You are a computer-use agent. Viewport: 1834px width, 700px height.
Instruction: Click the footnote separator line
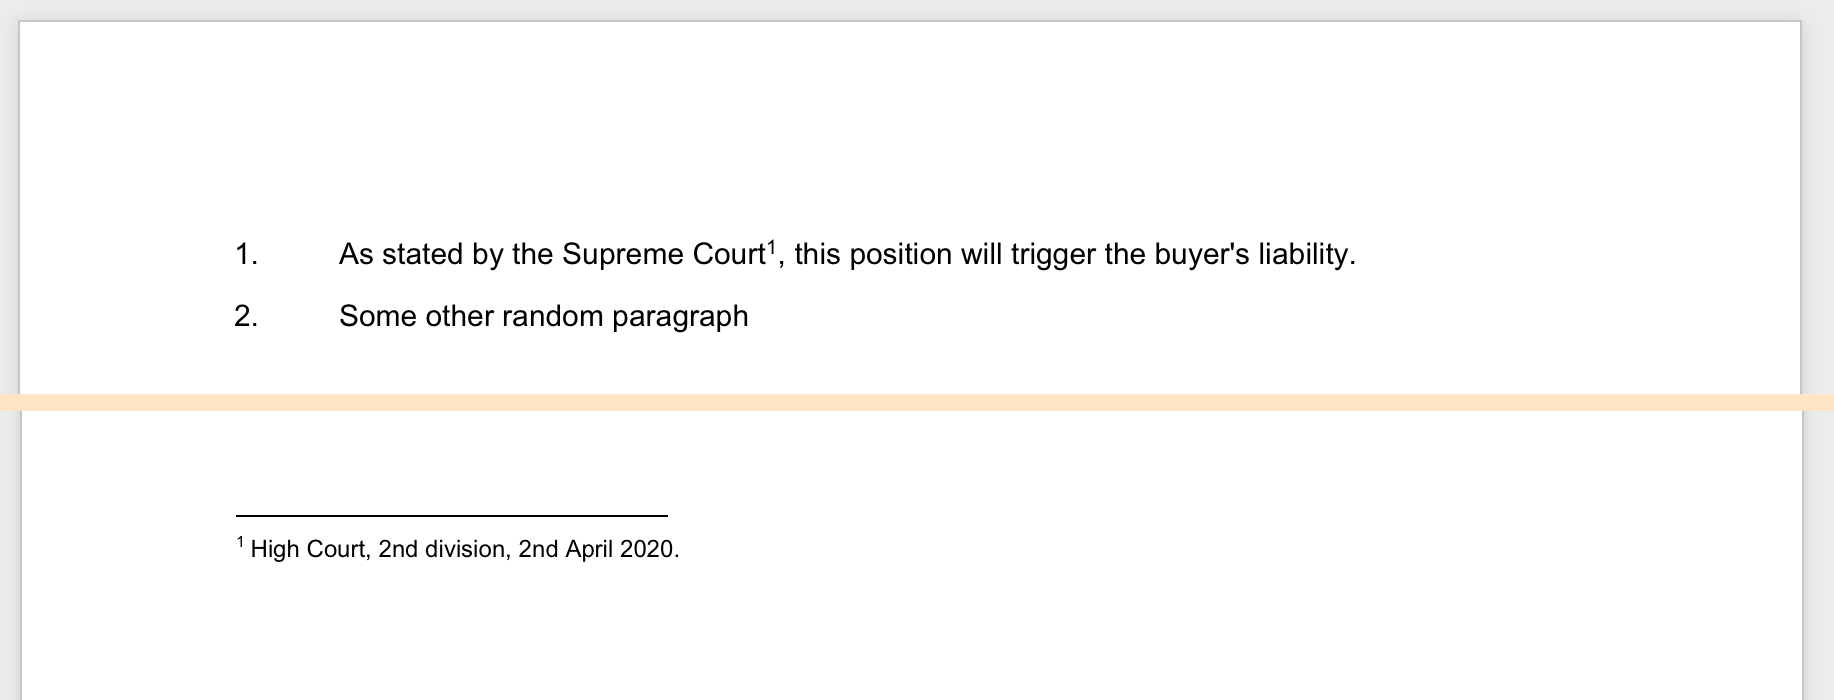[451, 516]
